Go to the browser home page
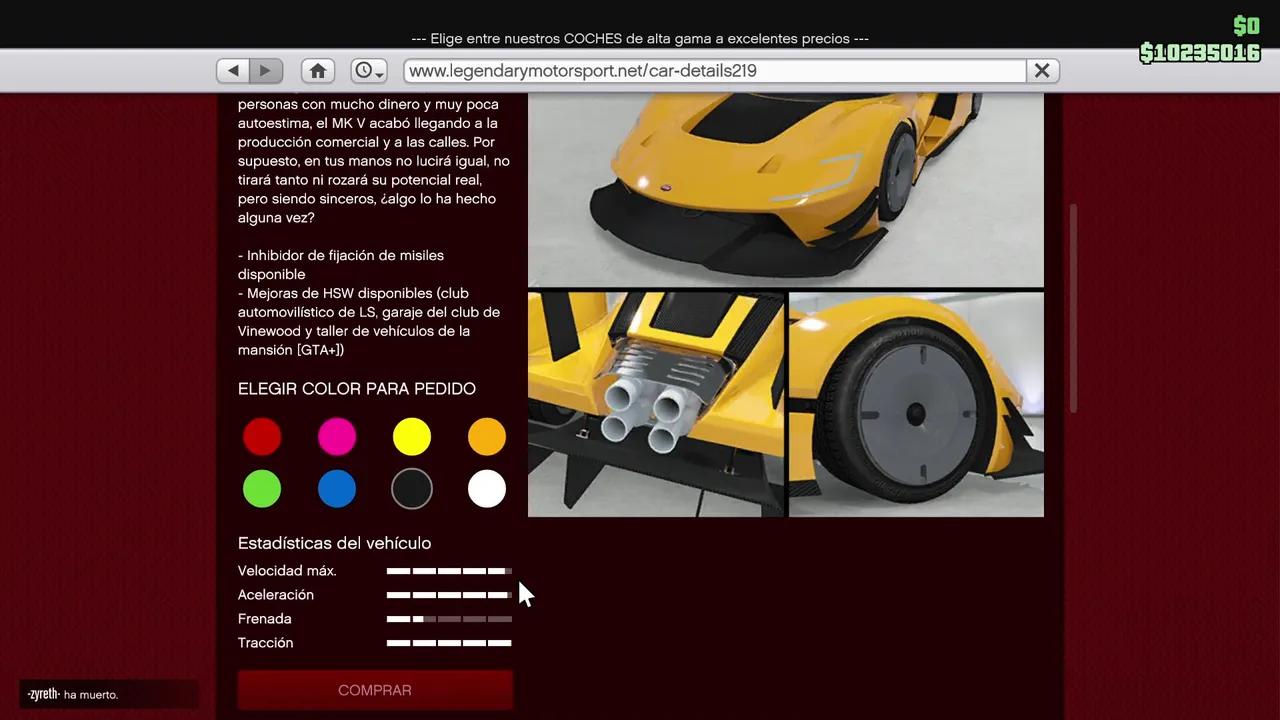Viewport: 1280px width, 720px height. point(318,70)
